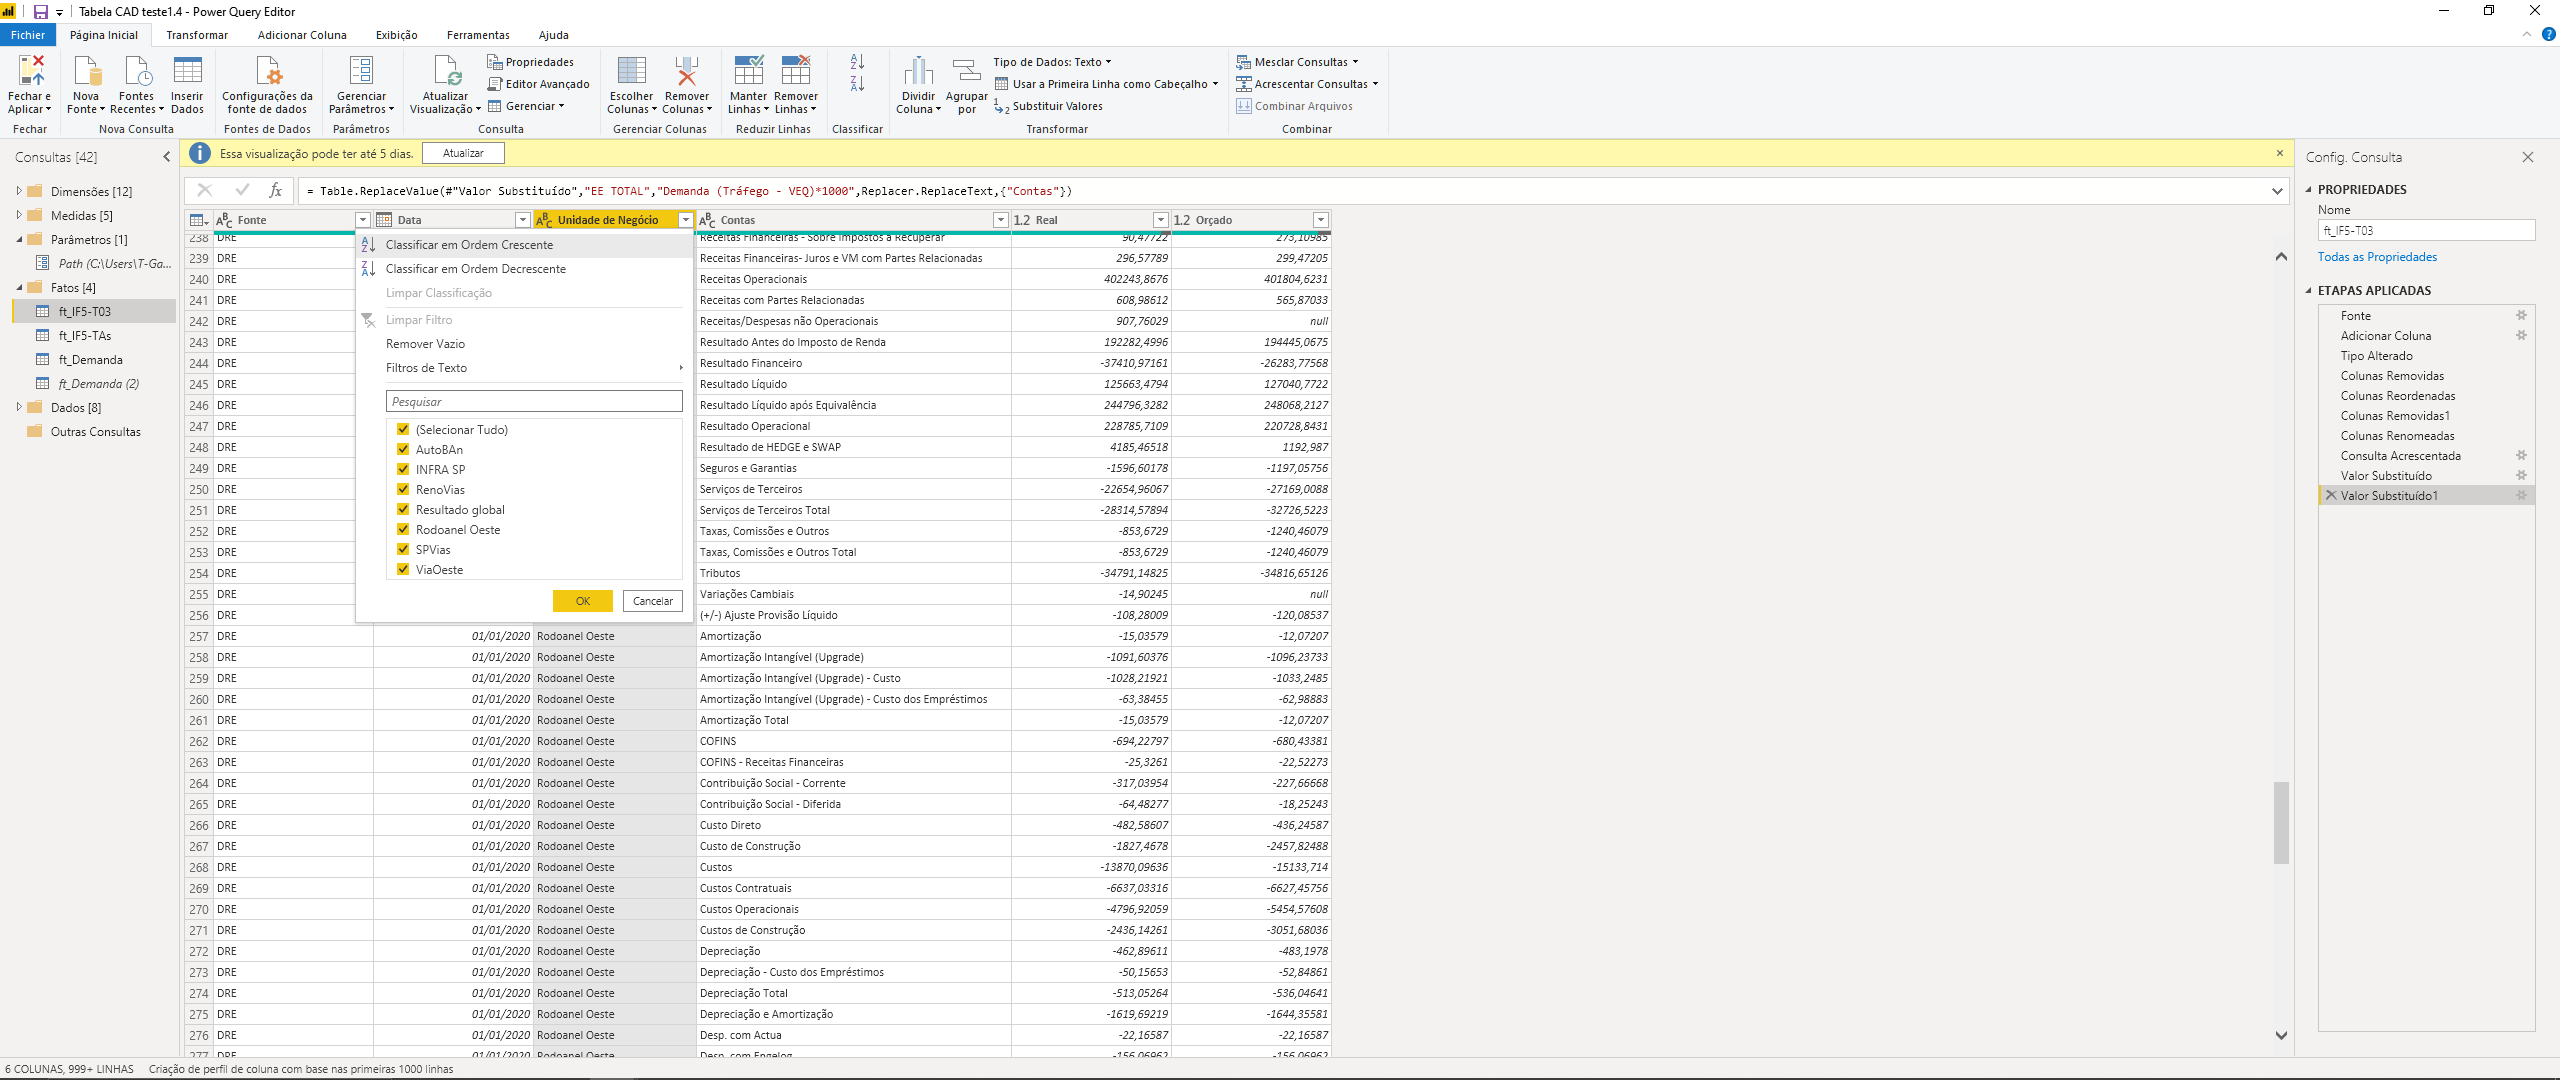Open Fontes Recentes icon
2560x1080 pixels.
click(137, 71)
